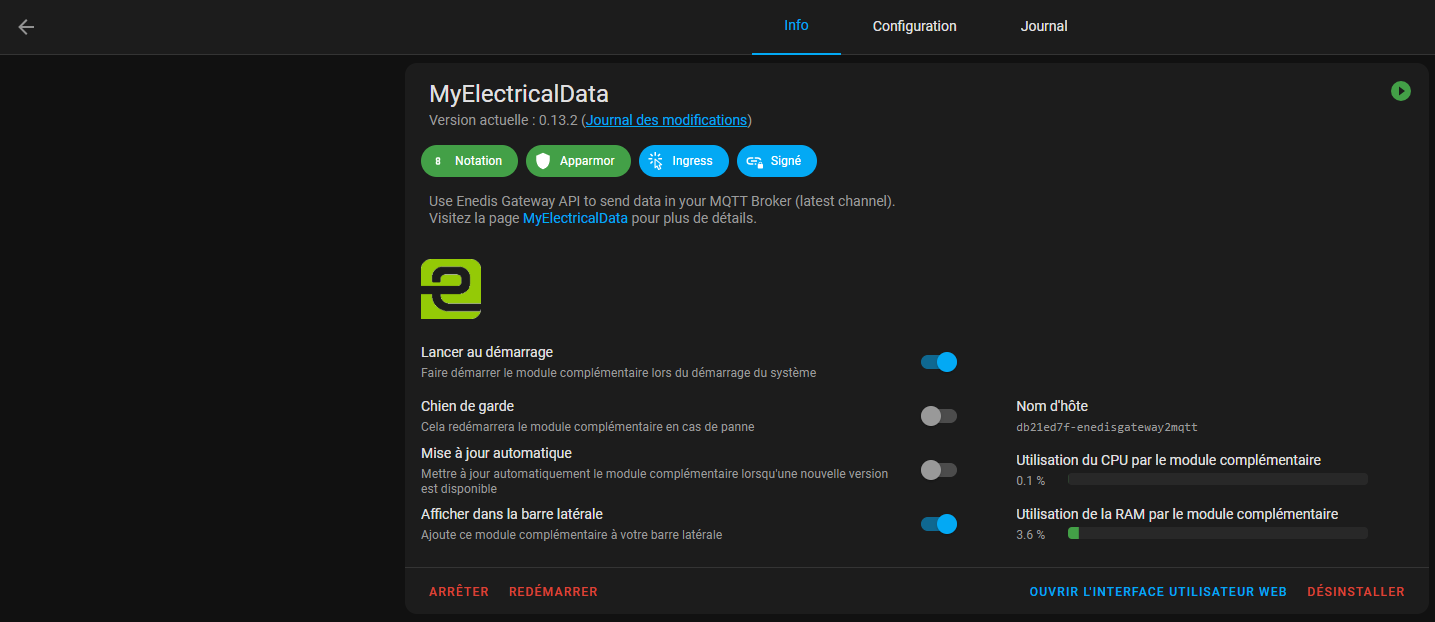The image size is (1435, 622).
Task: Turn on Mise à jour automatique
Action: click(x=939, y=470)
